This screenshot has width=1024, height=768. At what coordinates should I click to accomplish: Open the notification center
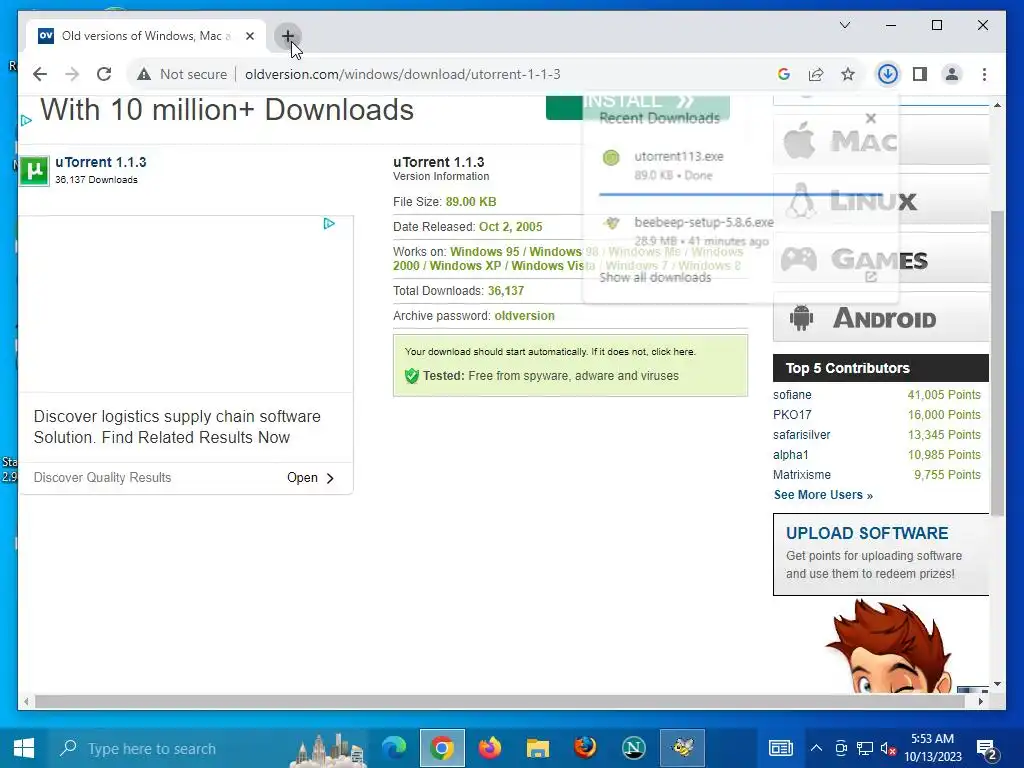coord(986,749)
